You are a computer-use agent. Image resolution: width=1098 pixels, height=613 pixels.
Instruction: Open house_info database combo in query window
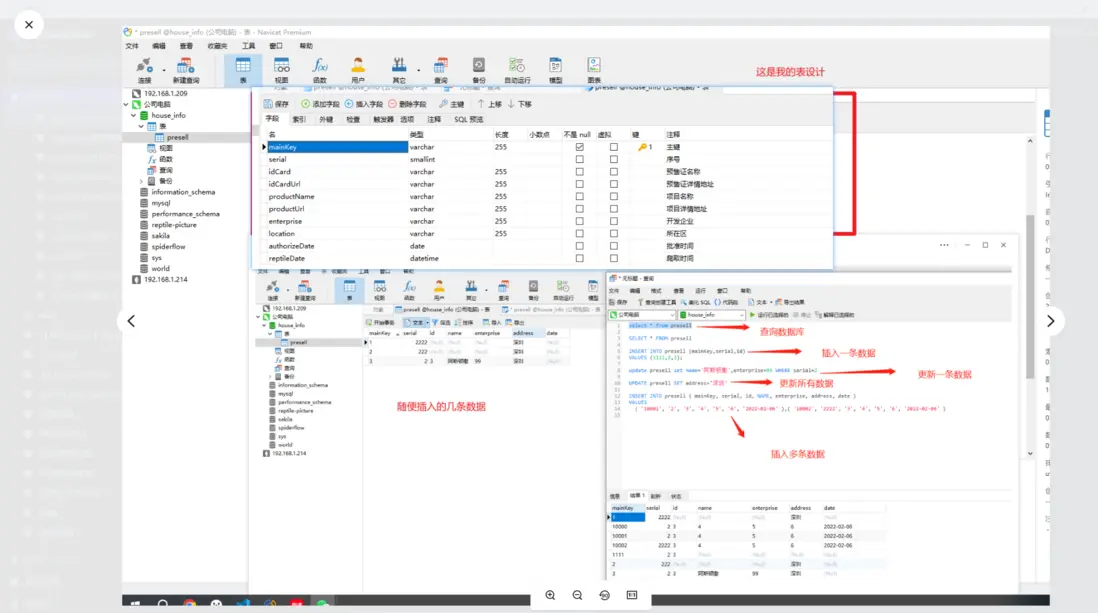tap(711, 315)
